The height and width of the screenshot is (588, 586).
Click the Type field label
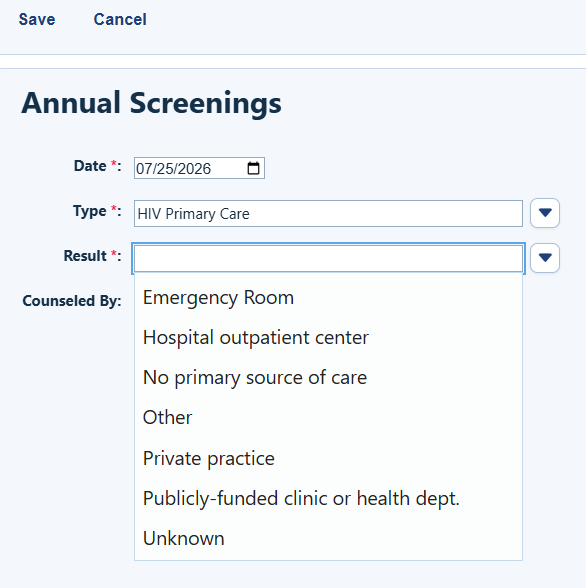click(97, 211)
